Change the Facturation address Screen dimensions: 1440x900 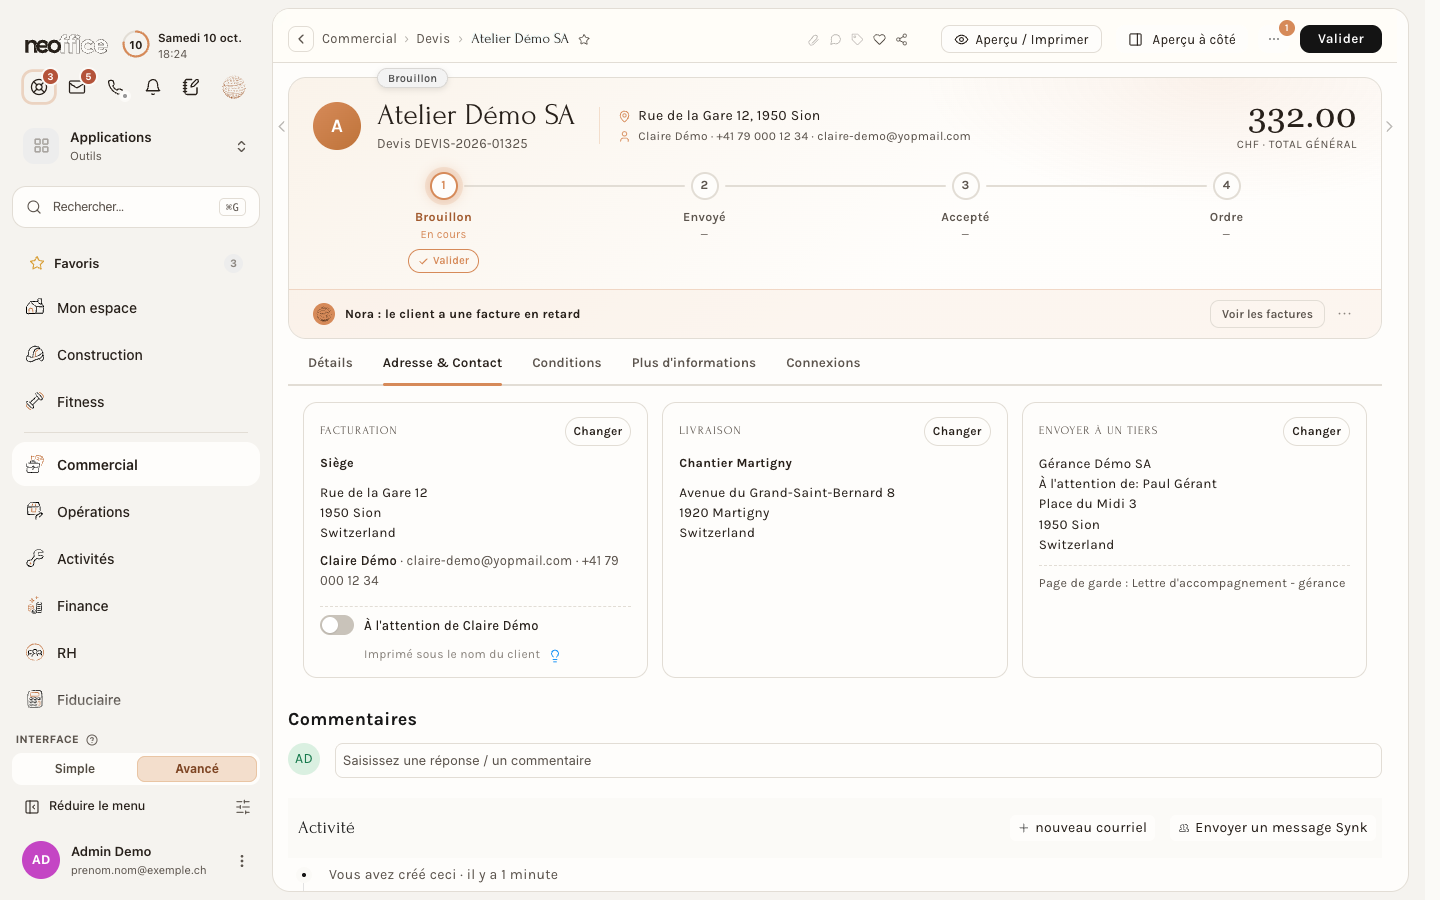(598, 431)
